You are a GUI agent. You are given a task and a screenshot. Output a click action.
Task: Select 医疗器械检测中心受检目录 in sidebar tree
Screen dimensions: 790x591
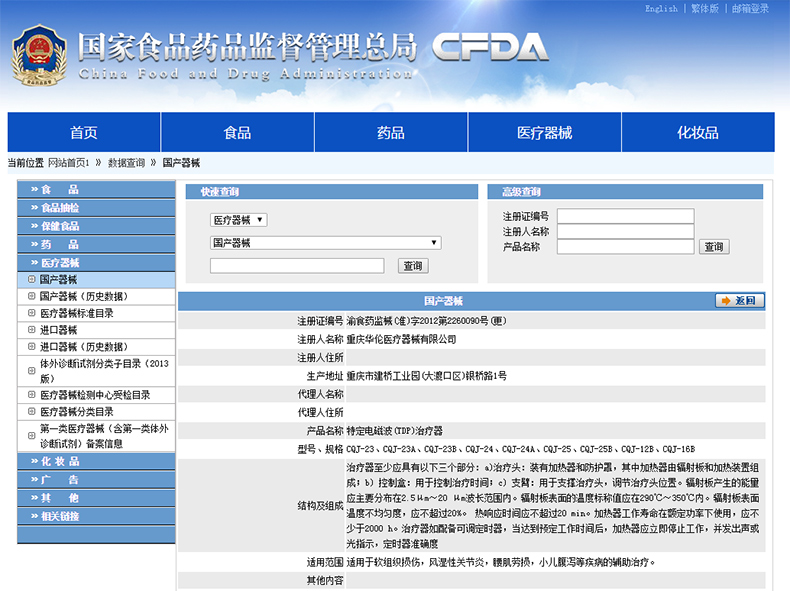pyautogui.click(x=95, y=395)
